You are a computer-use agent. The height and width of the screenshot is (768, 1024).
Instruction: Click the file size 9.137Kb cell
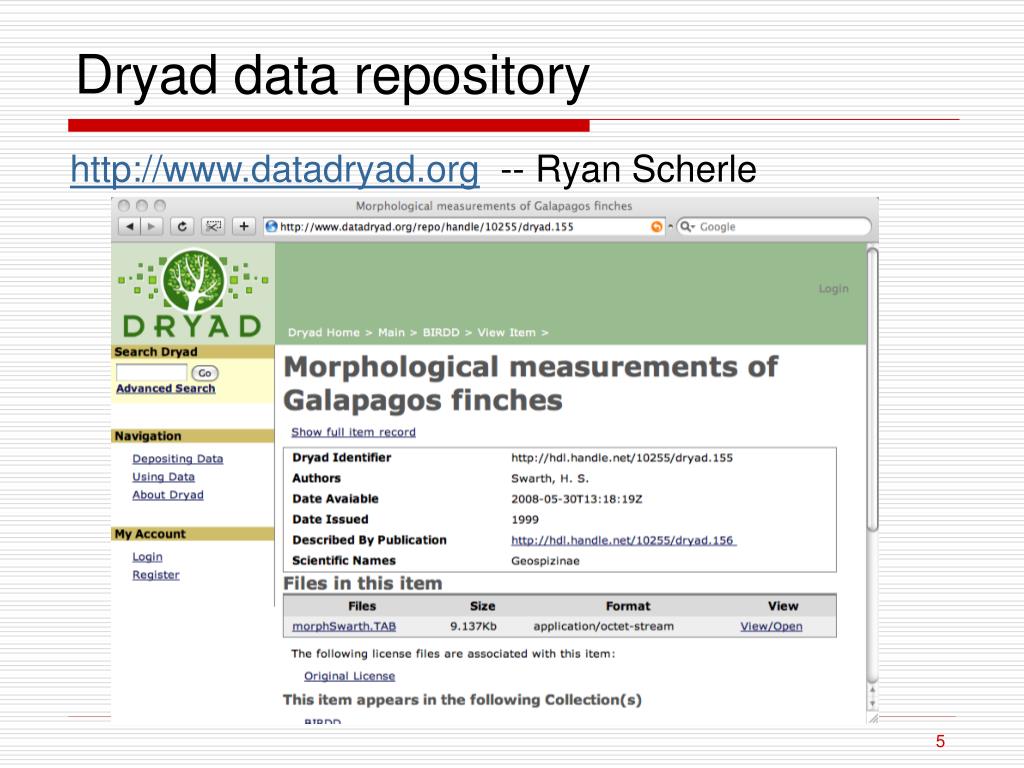(x=473, y=626)
